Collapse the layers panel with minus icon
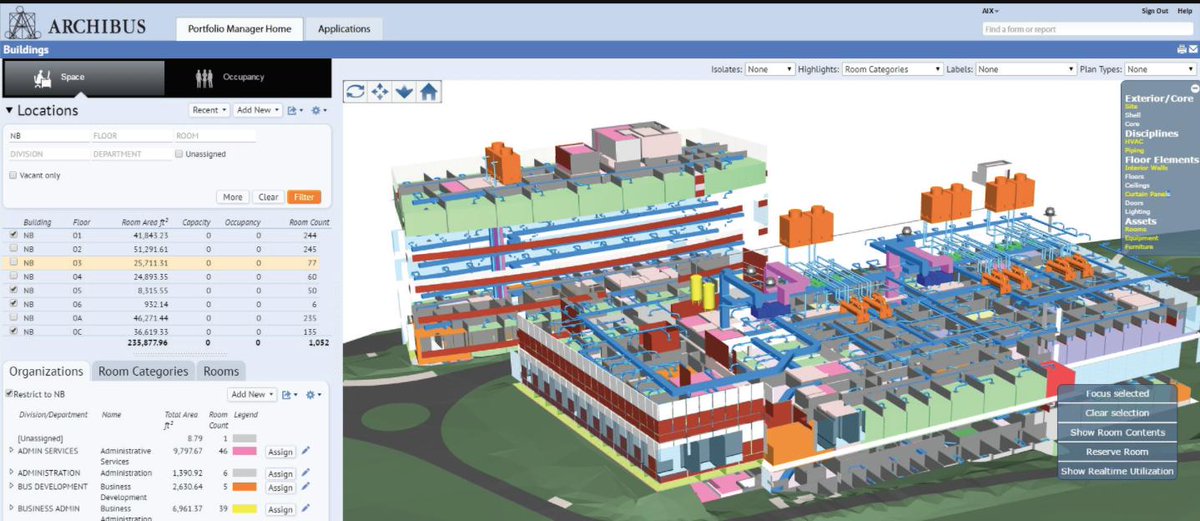The height and width of the screenshot is (521, 1200). pyautogui.click(x=1194, y=89)
